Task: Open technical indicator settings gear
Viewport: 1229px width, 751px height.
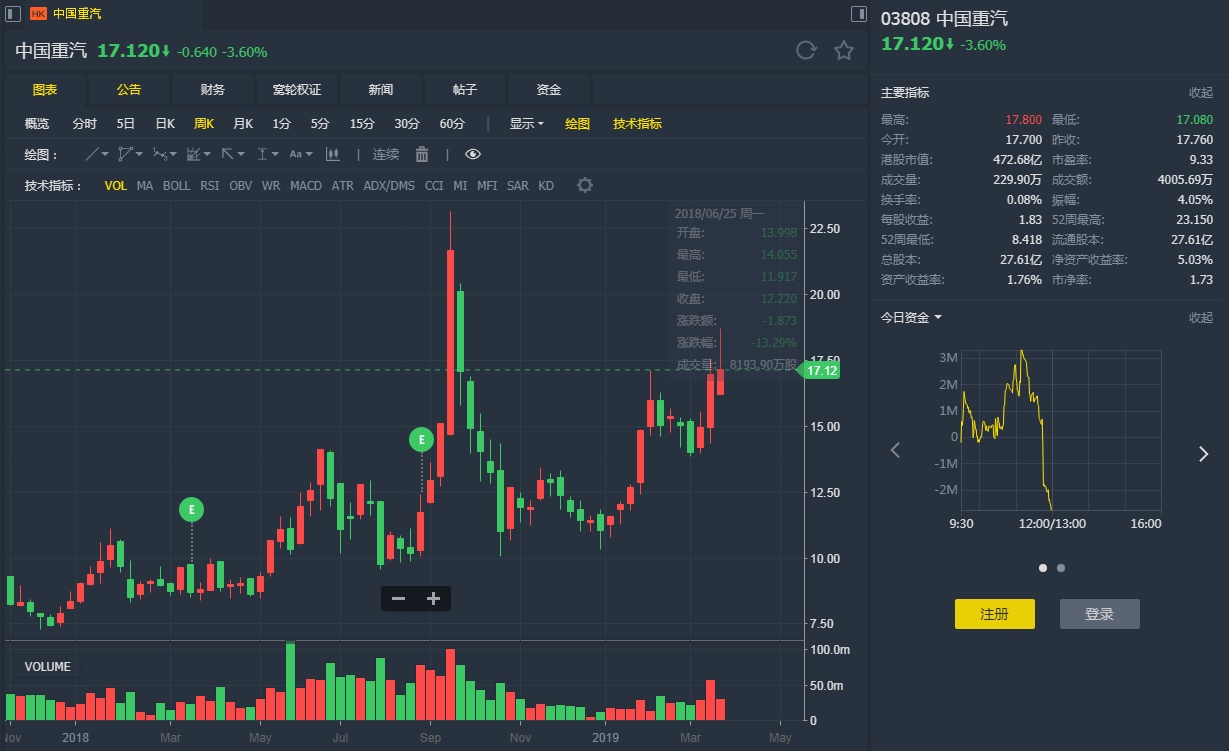Action: 585,185
